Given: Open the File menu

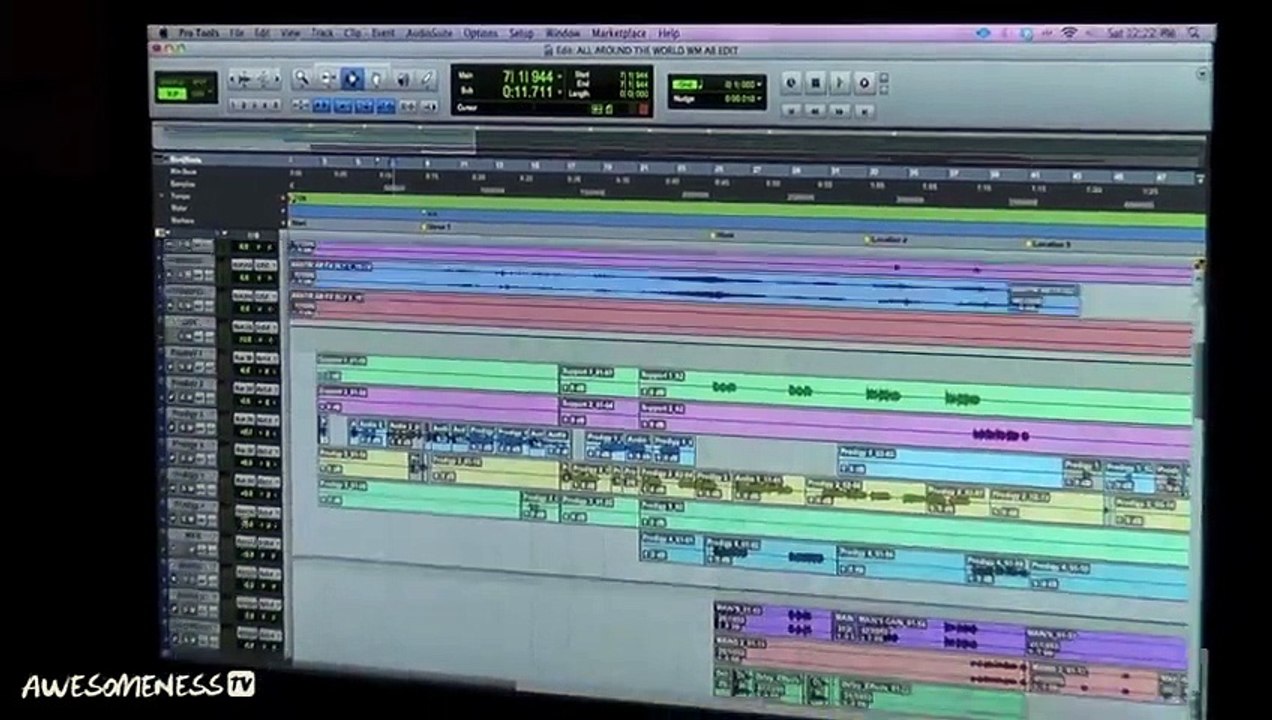Looking at the screenshot, I should click(x=237, y=33).
